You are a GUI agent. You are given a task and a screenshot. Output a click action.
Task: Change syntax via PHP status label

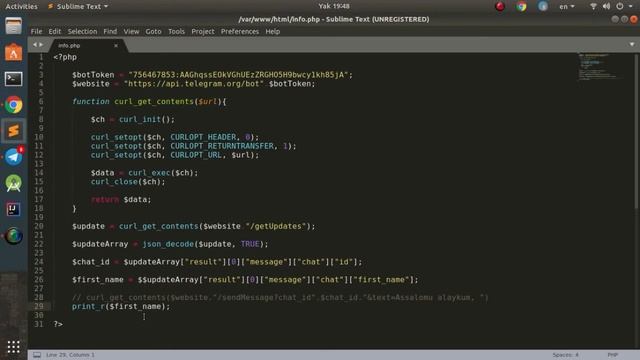(x=612, y=355)
